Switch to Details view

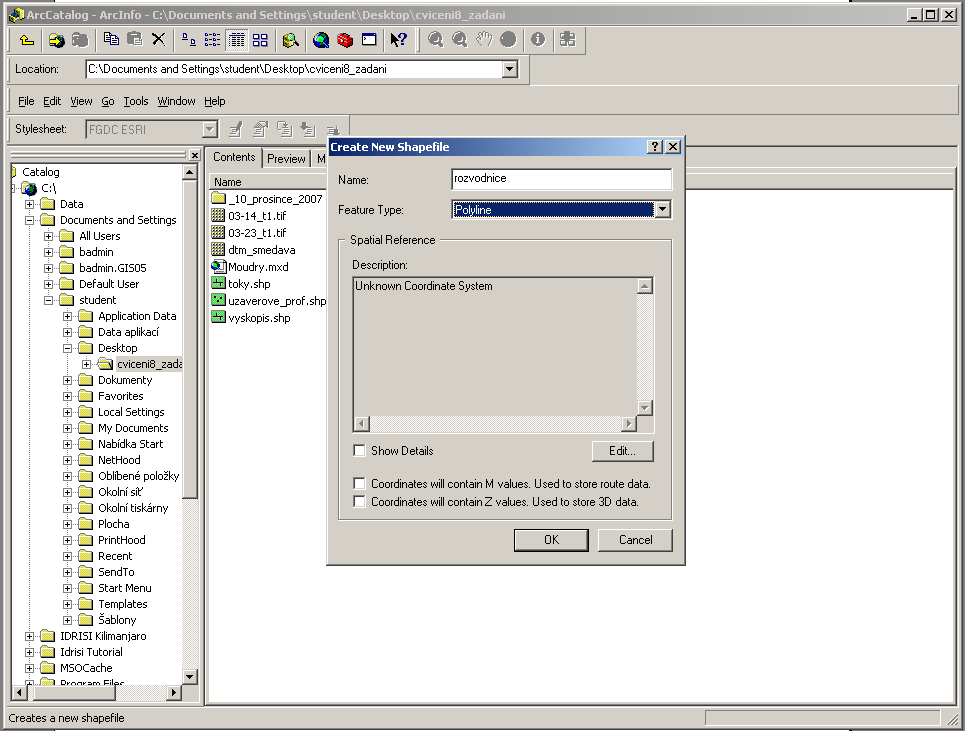point(236,40)
